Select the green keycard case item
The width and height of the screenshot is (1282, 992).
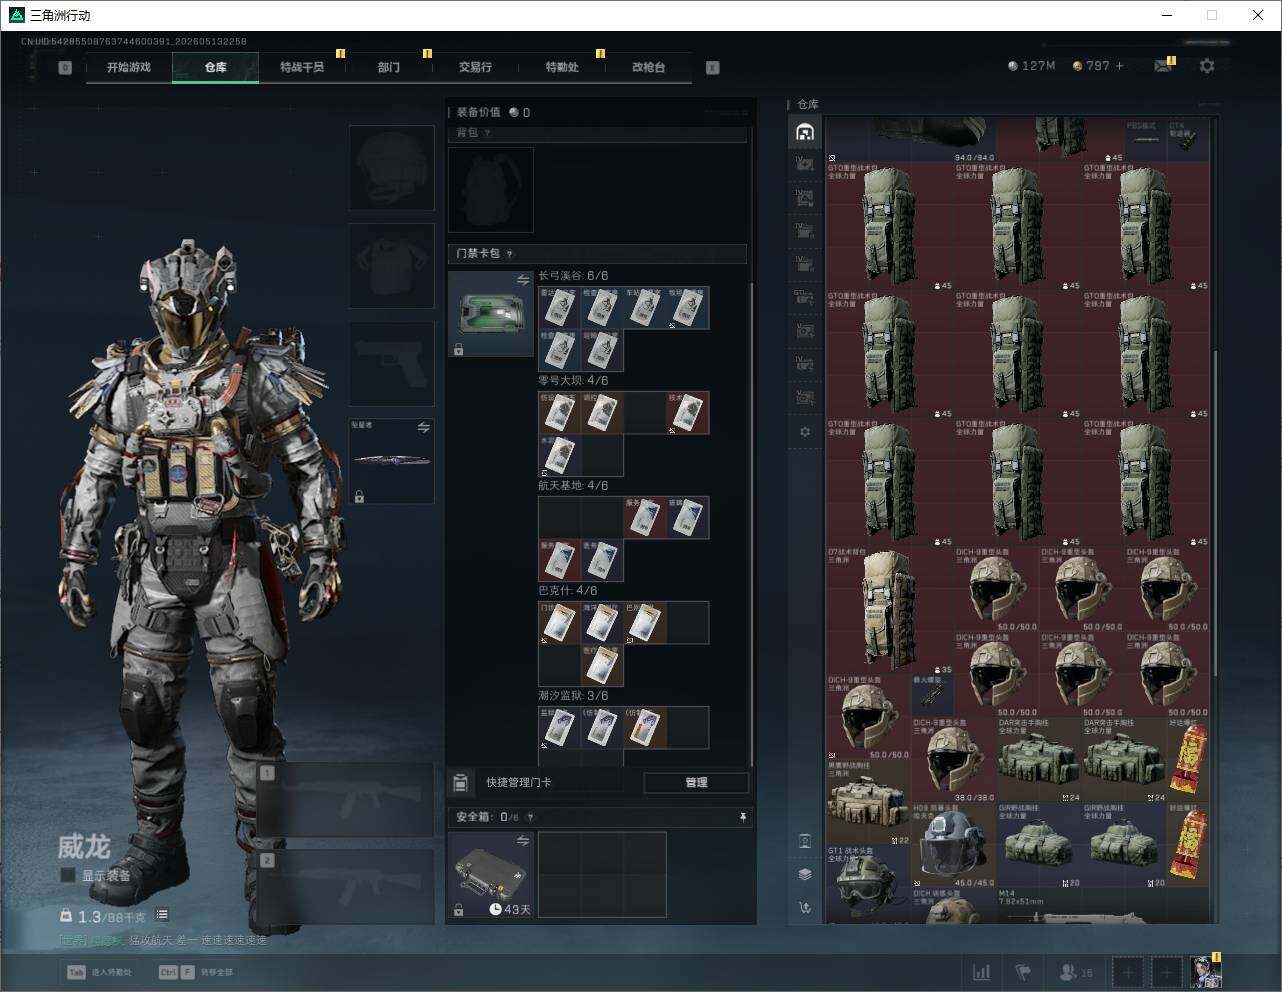[x=491, y=314]
